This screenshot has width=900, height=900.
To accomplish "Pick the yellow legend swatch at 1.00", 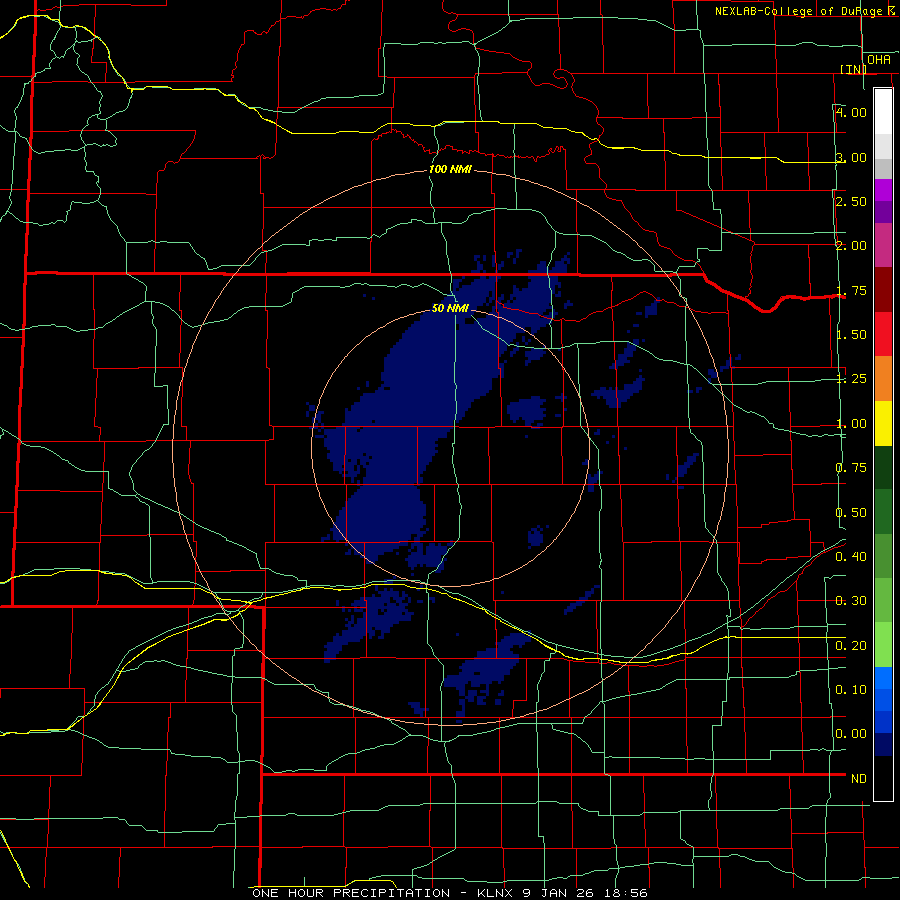I will pos(883,423).
